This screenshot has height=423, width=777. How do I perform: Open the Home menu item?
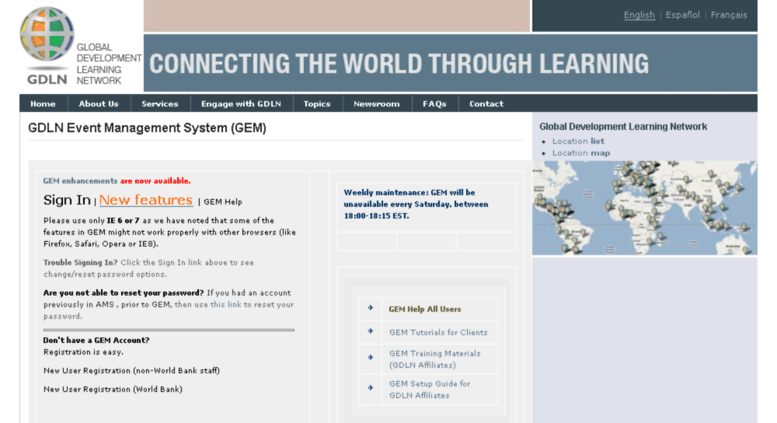pos(43,104)
